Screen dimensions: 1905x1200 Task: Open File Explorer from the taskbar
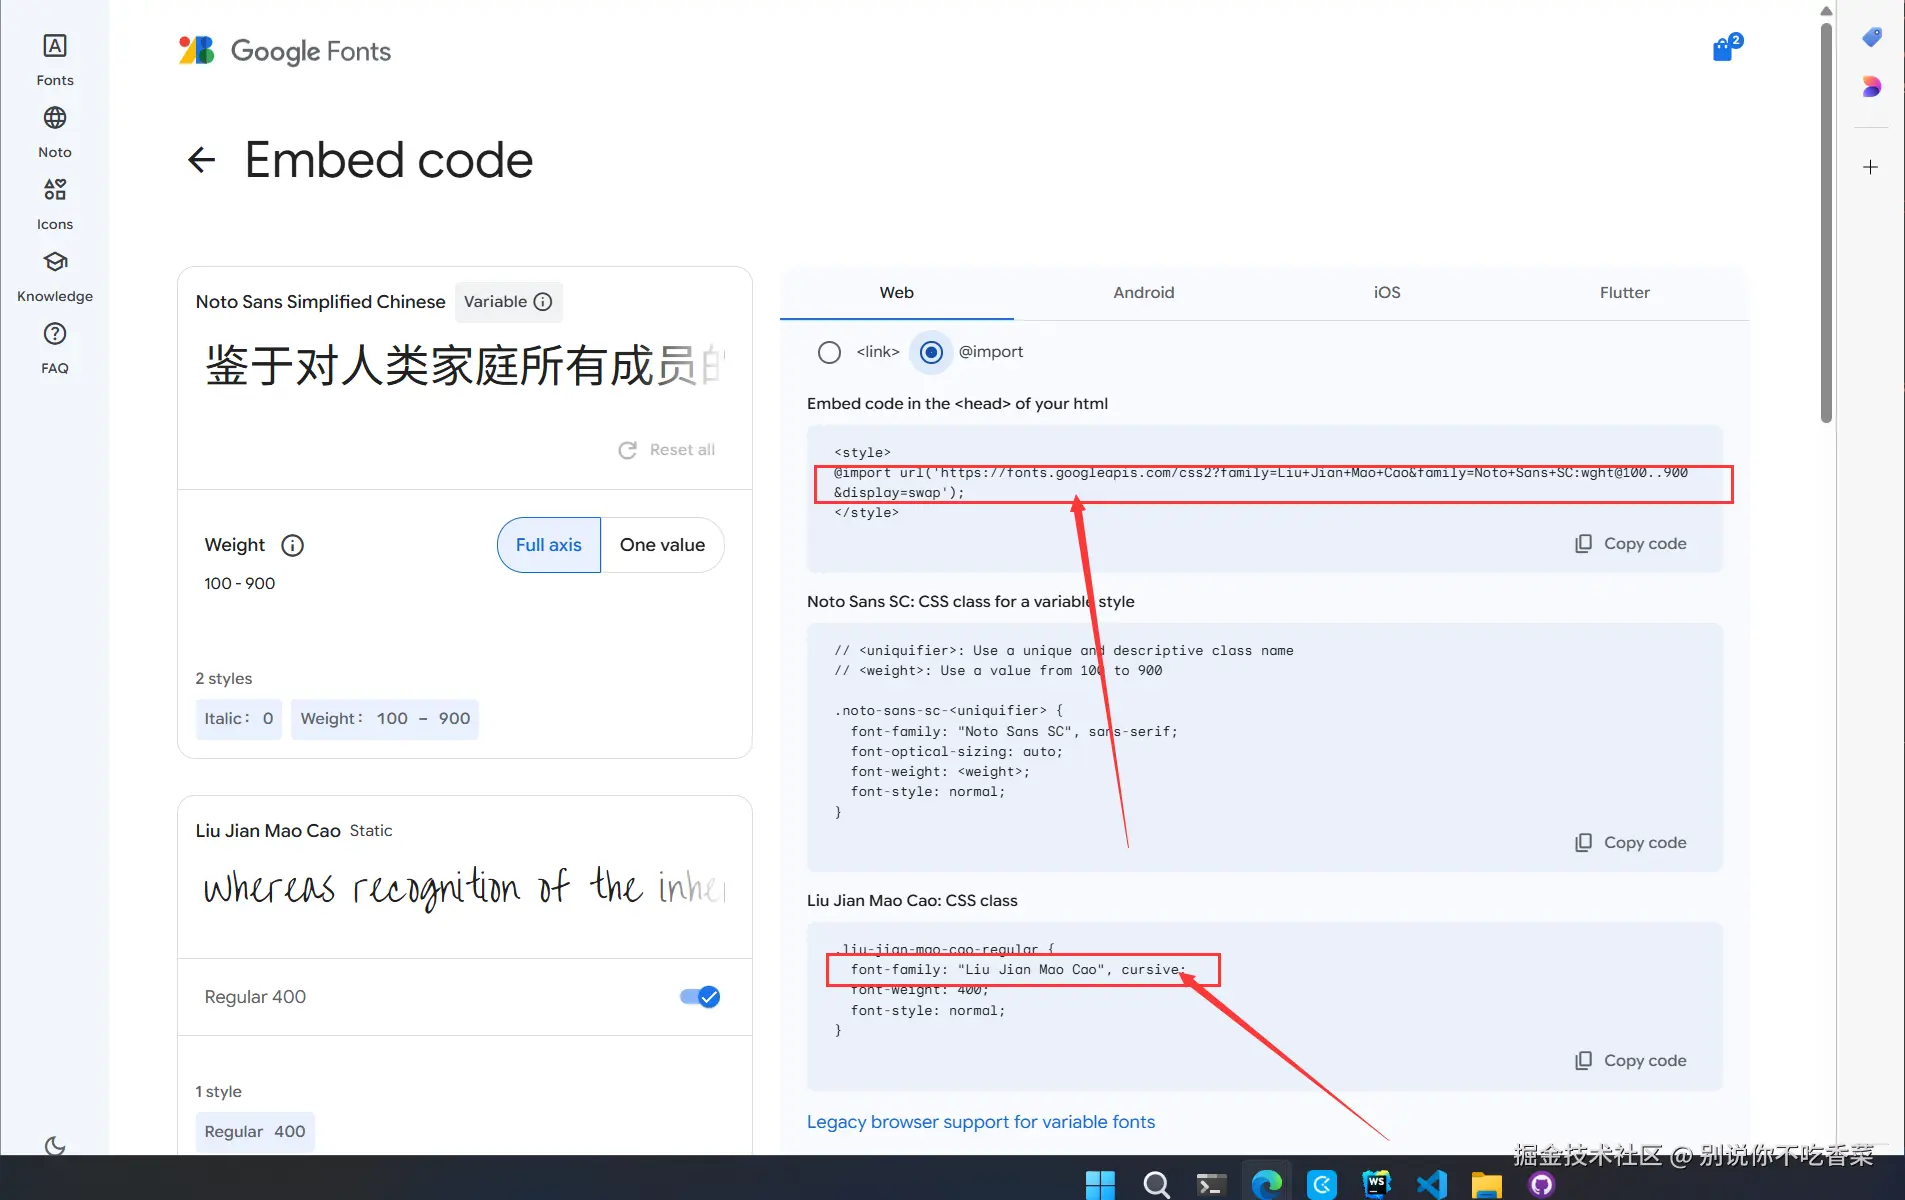tap(1487, 1184)
